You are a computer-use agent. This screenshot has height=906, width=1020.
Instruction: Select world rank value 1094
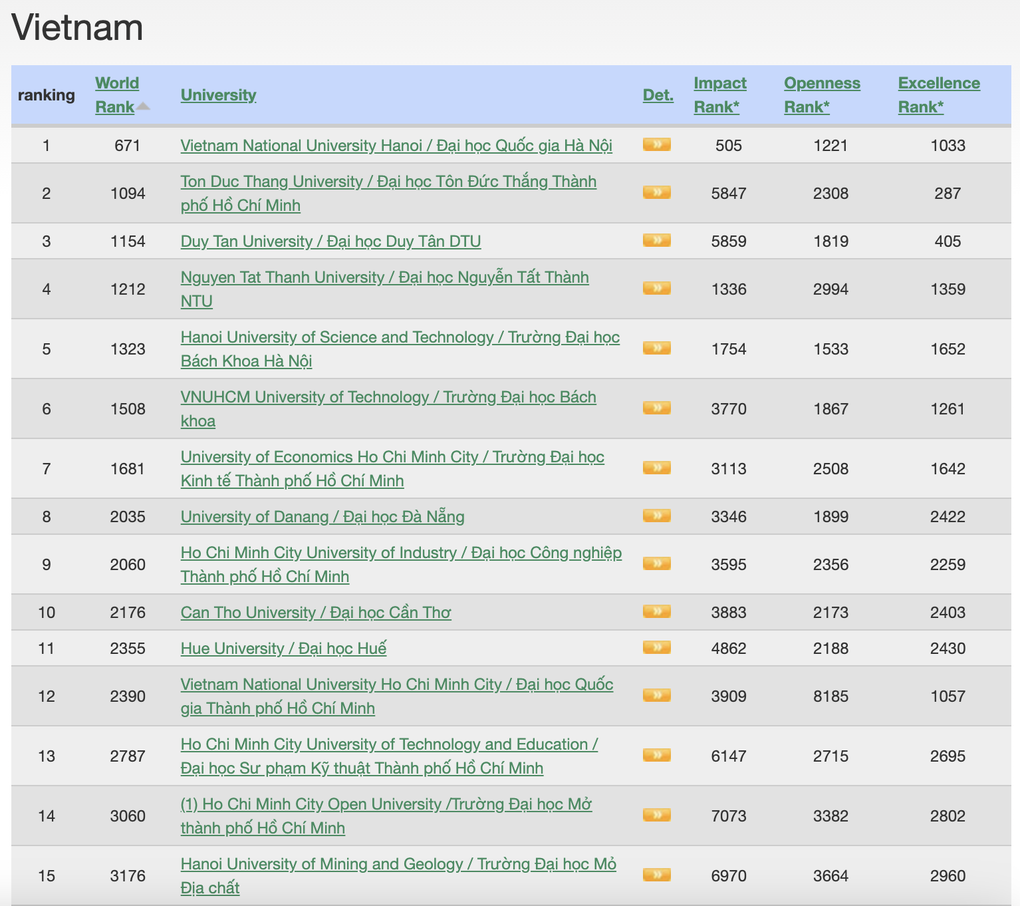pyautogui.click(x=128, y=193)
